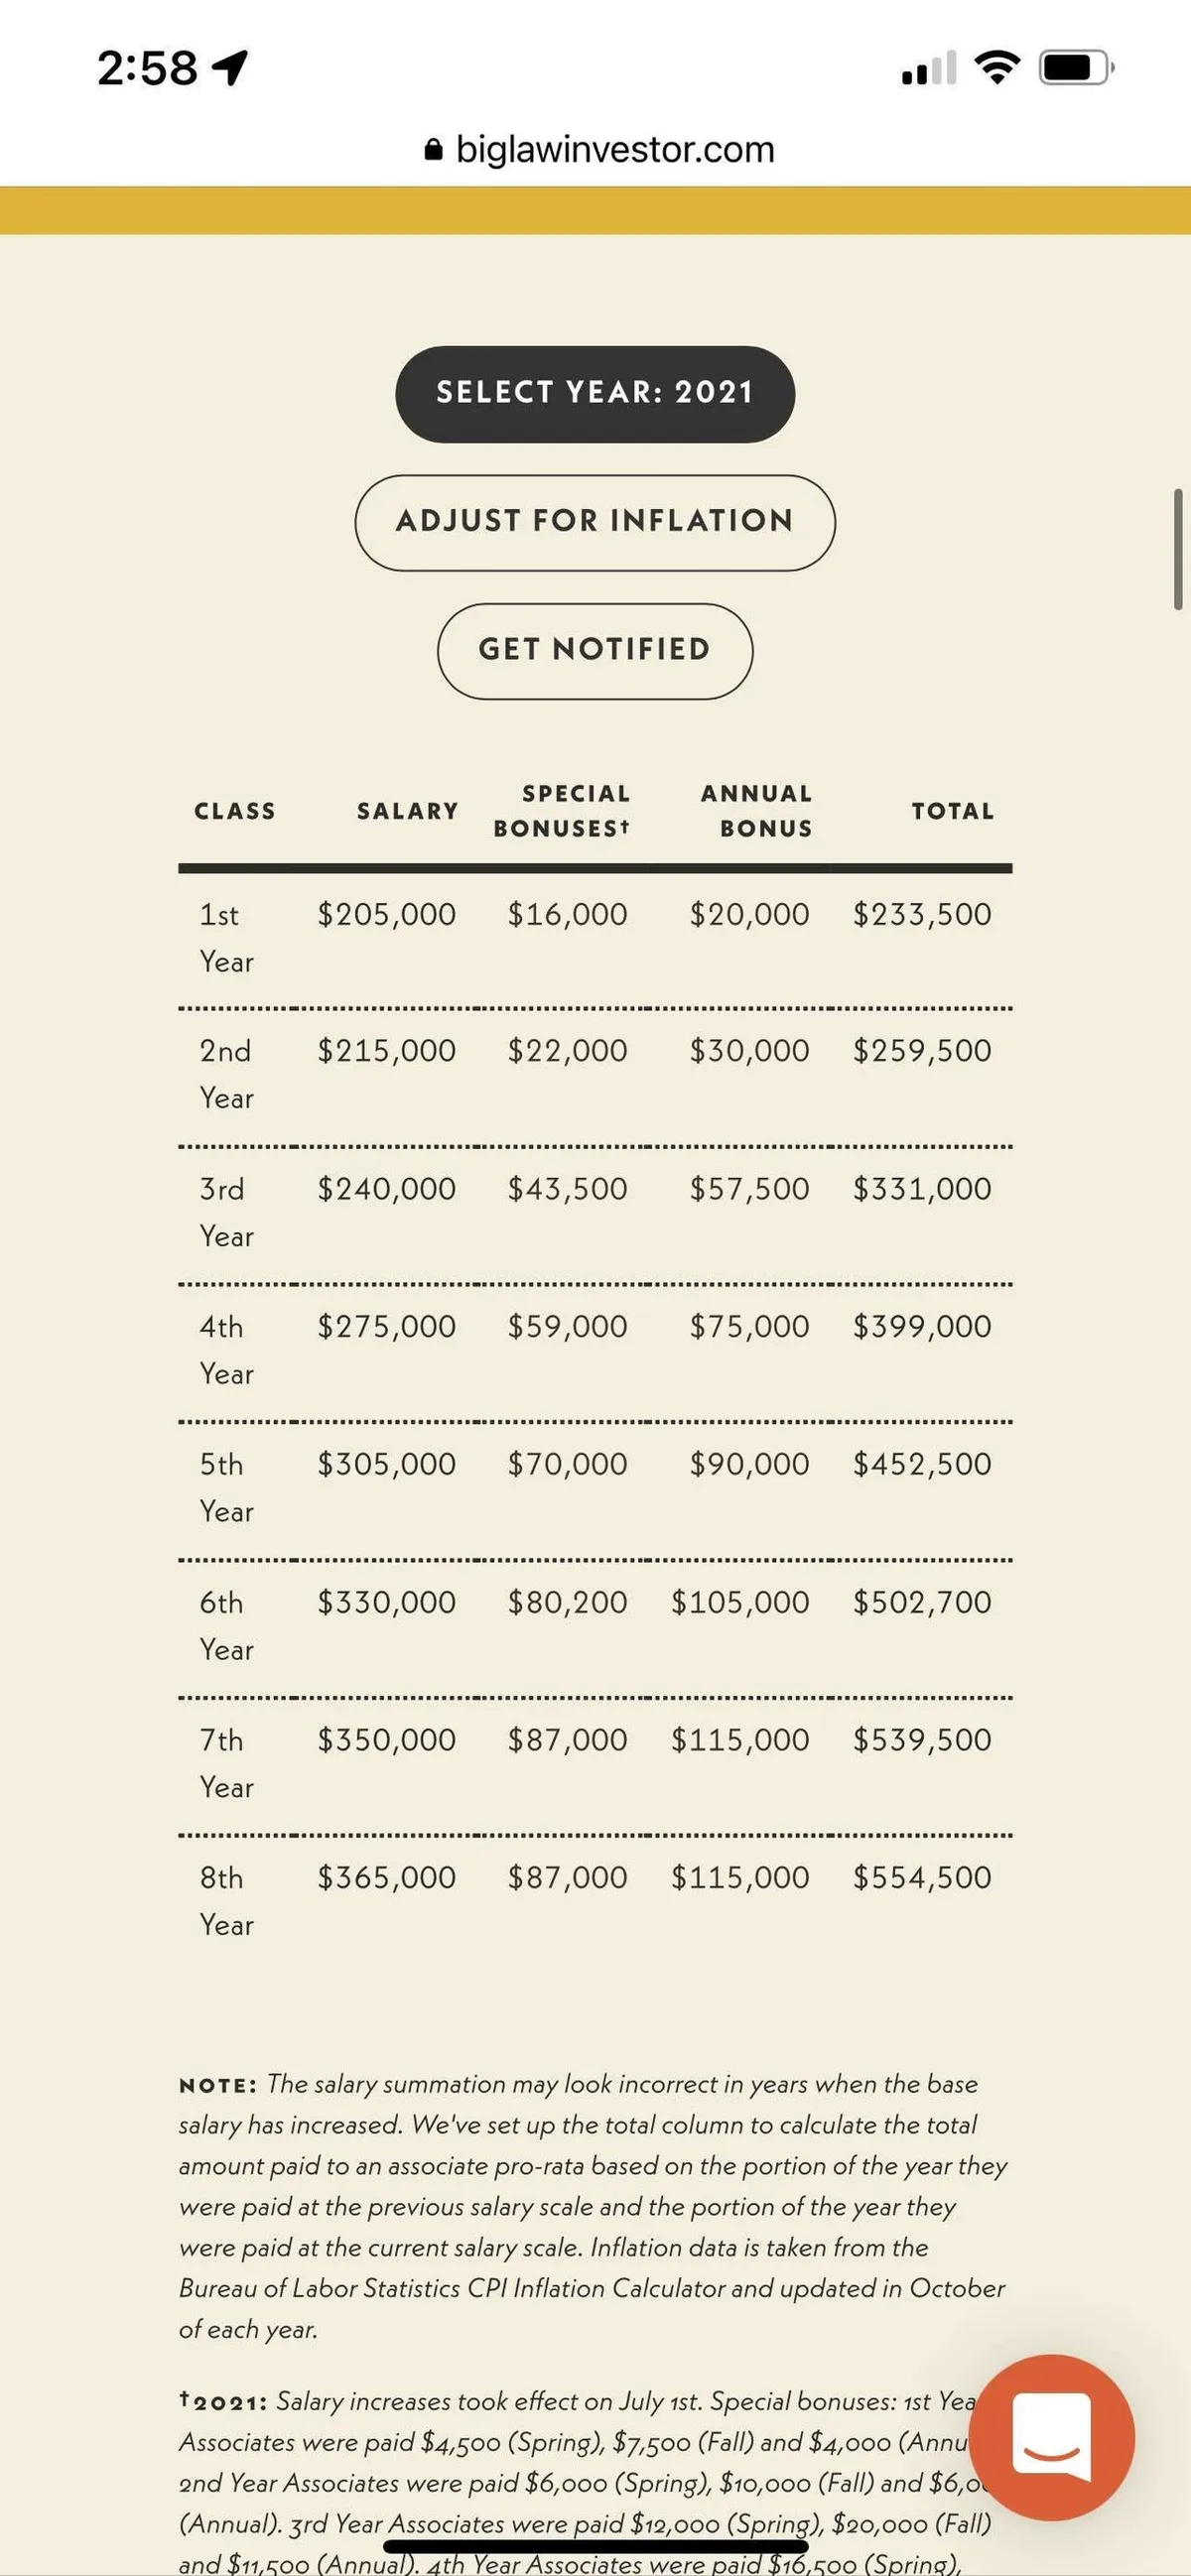
Task: Select the Annual Bonus column header
Action: pos(757,811)
